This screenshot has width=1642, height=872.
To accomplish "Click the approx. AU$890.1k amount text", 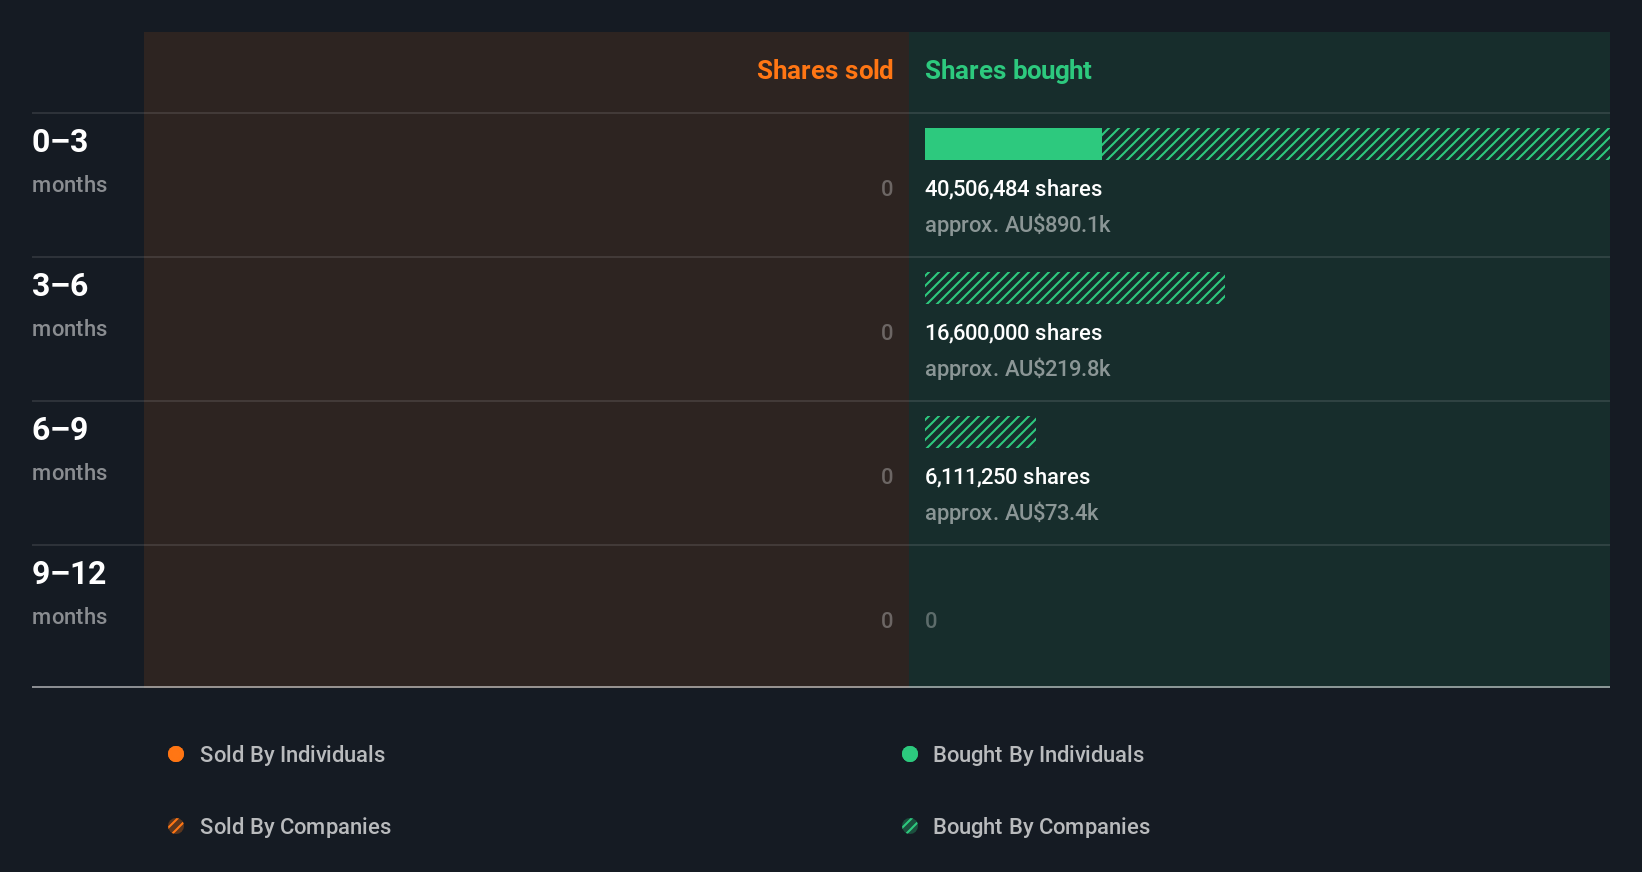I will pos(1017,224).
